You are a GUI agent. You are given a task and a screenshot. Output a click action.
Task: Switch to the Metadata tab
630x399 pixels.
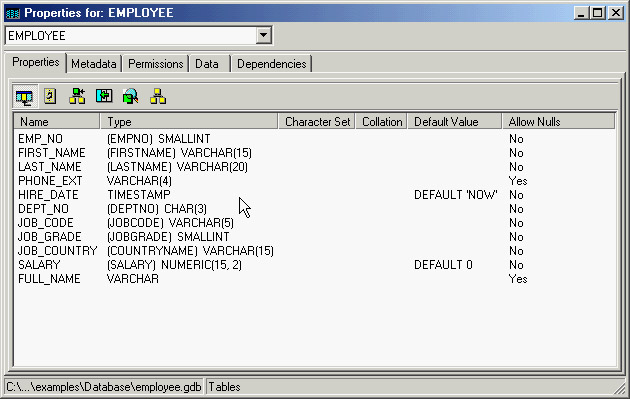(x=94, y=64)
